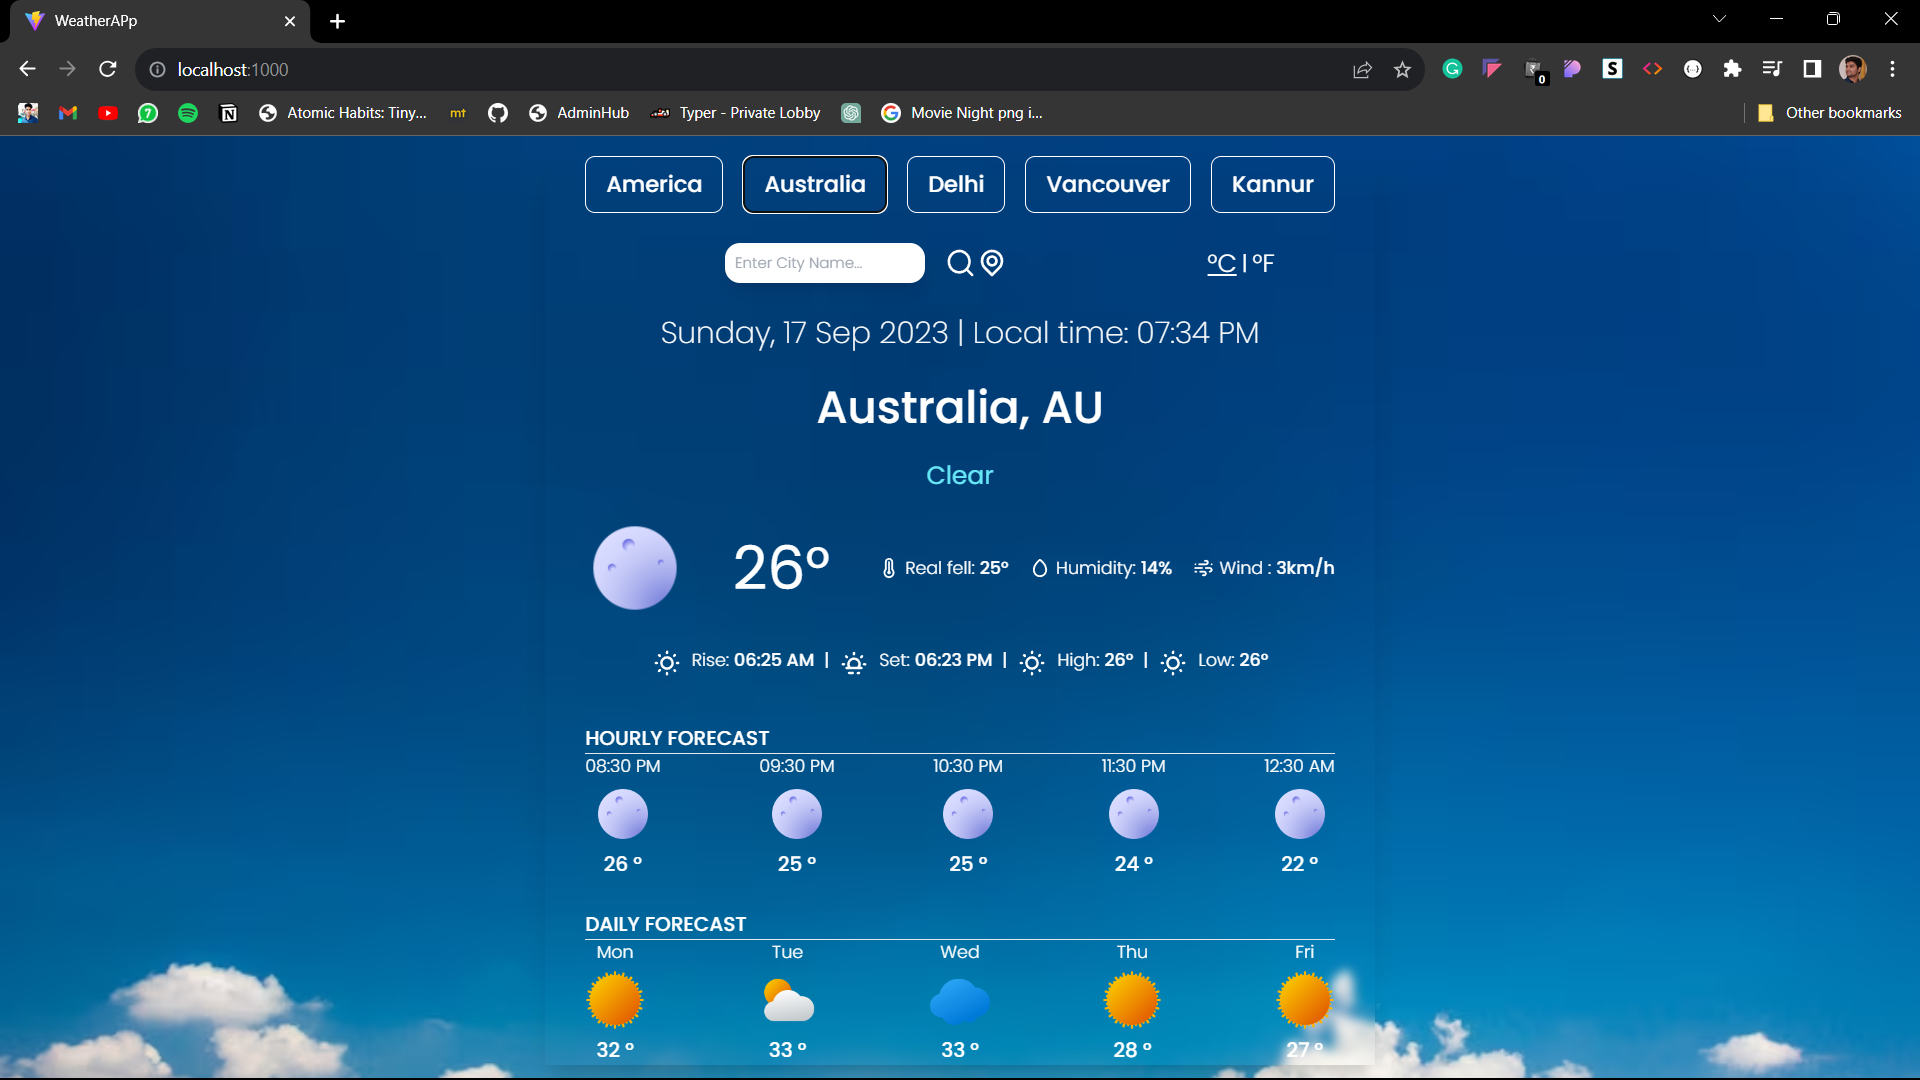Screen dimensions: 1920x1080
Task: Open the GitHub bookmark icon
Action: coord(497,113)
